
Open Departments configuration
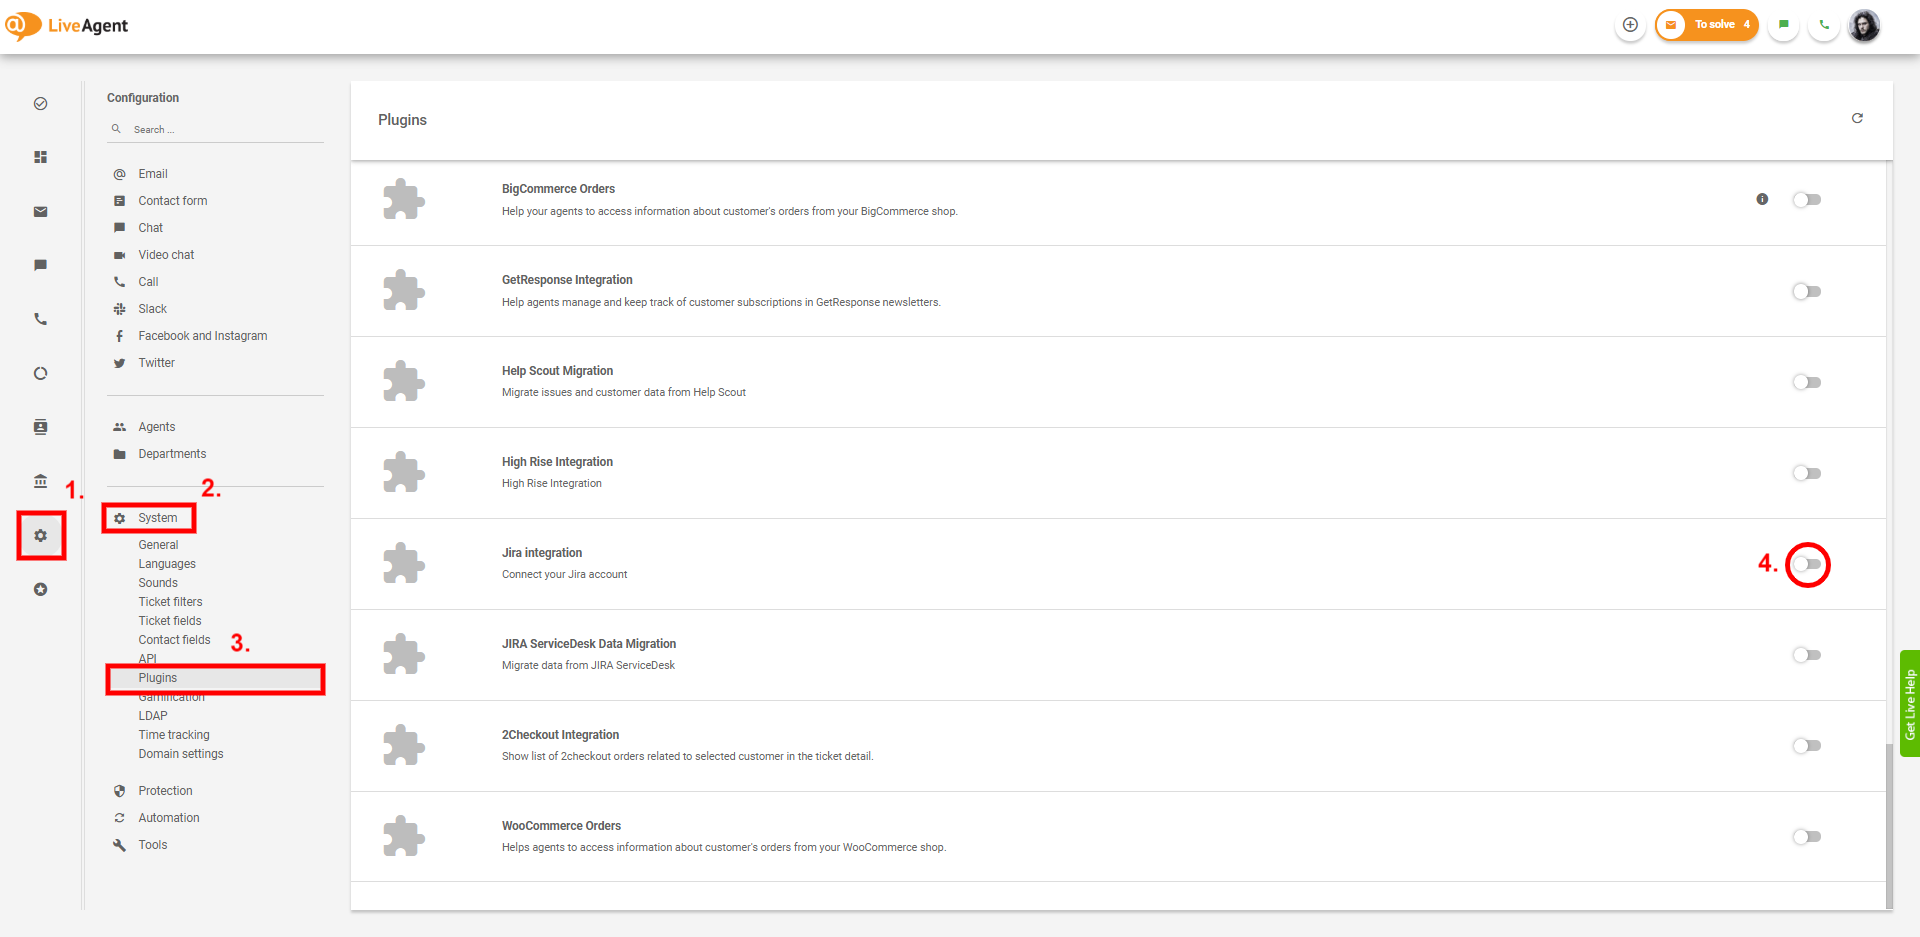172,454
